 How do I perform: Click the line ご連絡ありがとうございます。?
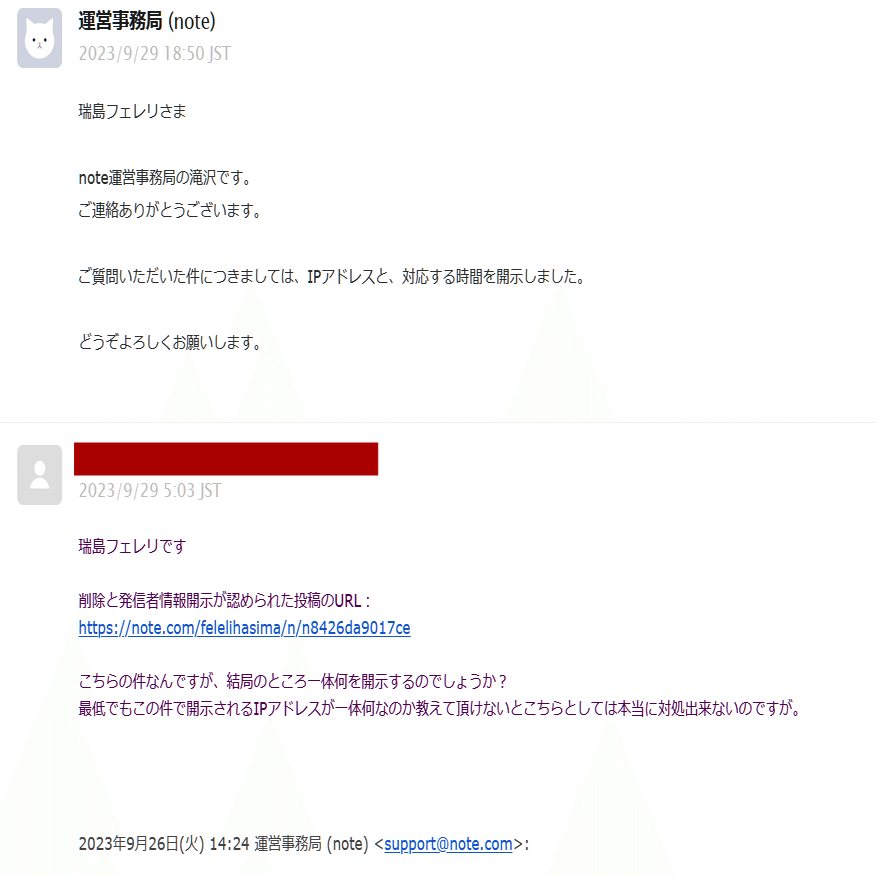[170, 210]
